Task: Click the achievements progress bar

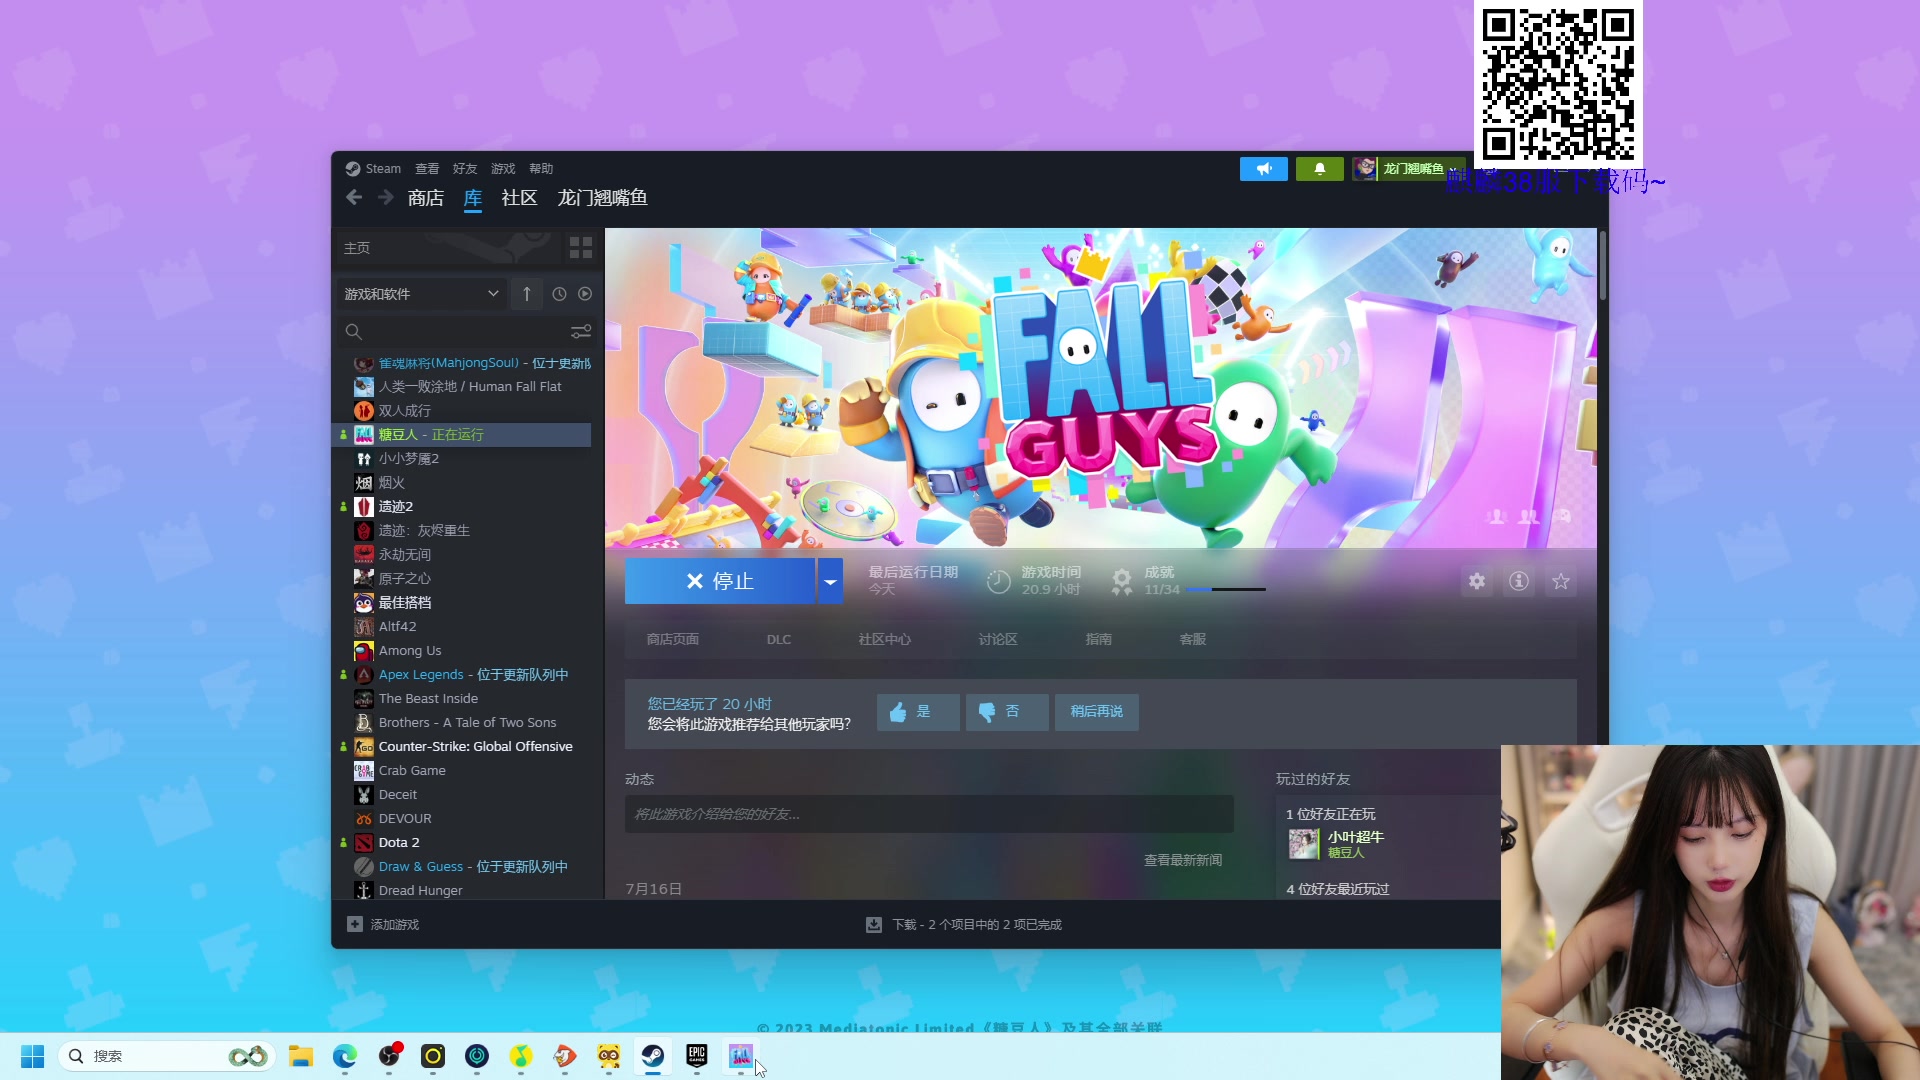Action: tap(1225, 590)
